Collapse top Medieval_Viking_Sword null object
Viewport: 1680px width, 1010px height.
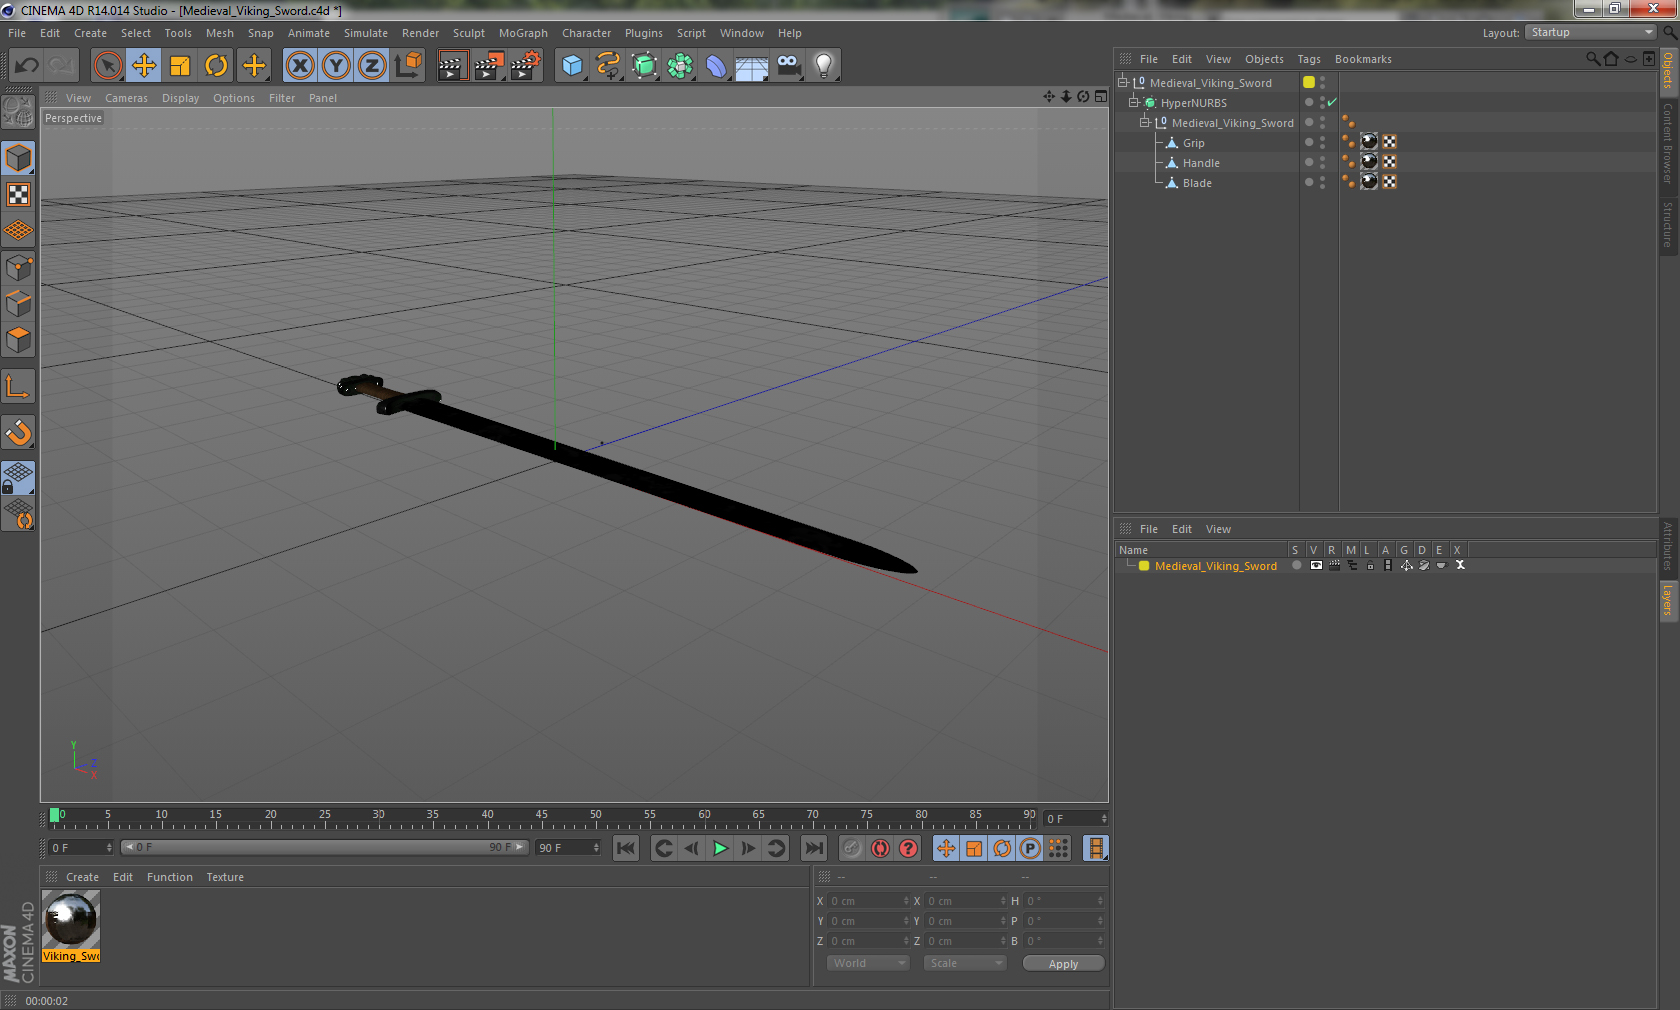(1123, 83)
